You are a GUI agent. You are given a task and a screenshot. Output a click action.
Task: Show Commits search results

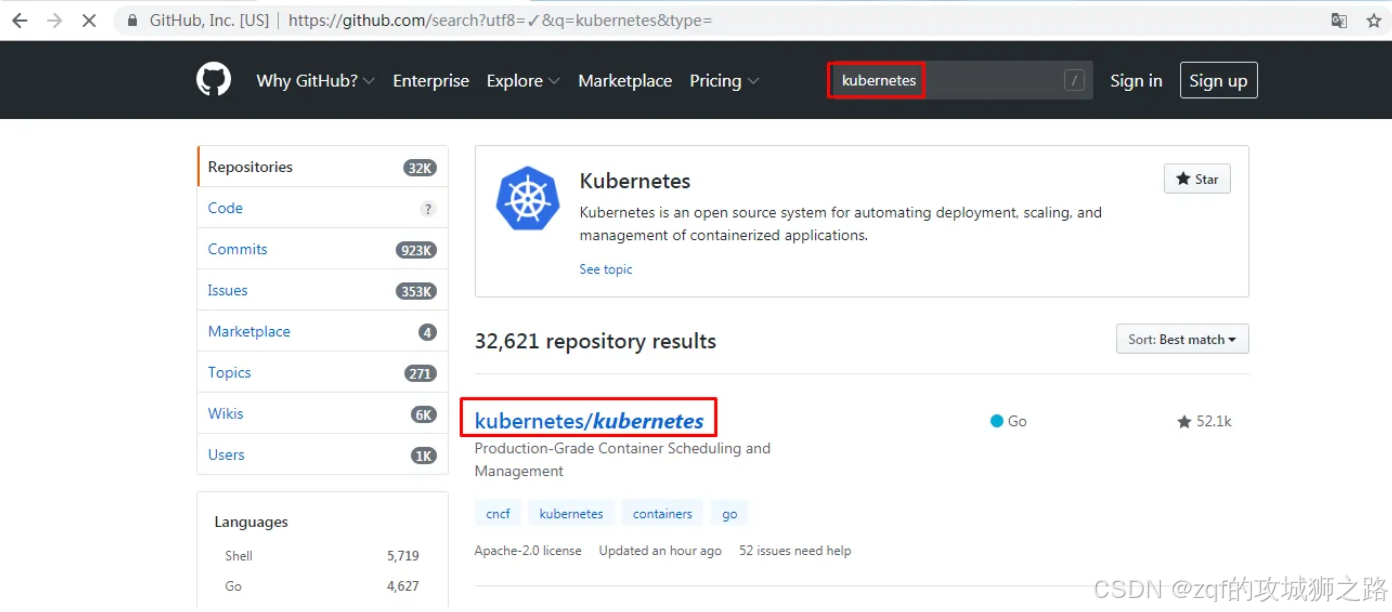point(323,249)
